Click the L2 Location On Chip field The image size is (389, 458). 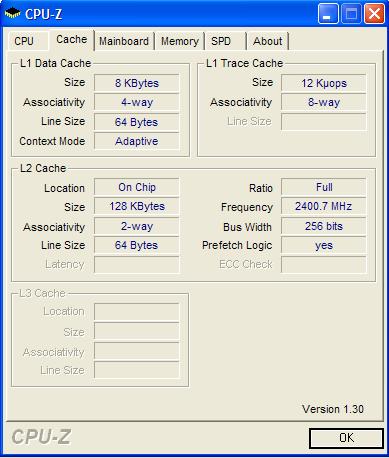[x=137, y=187]
